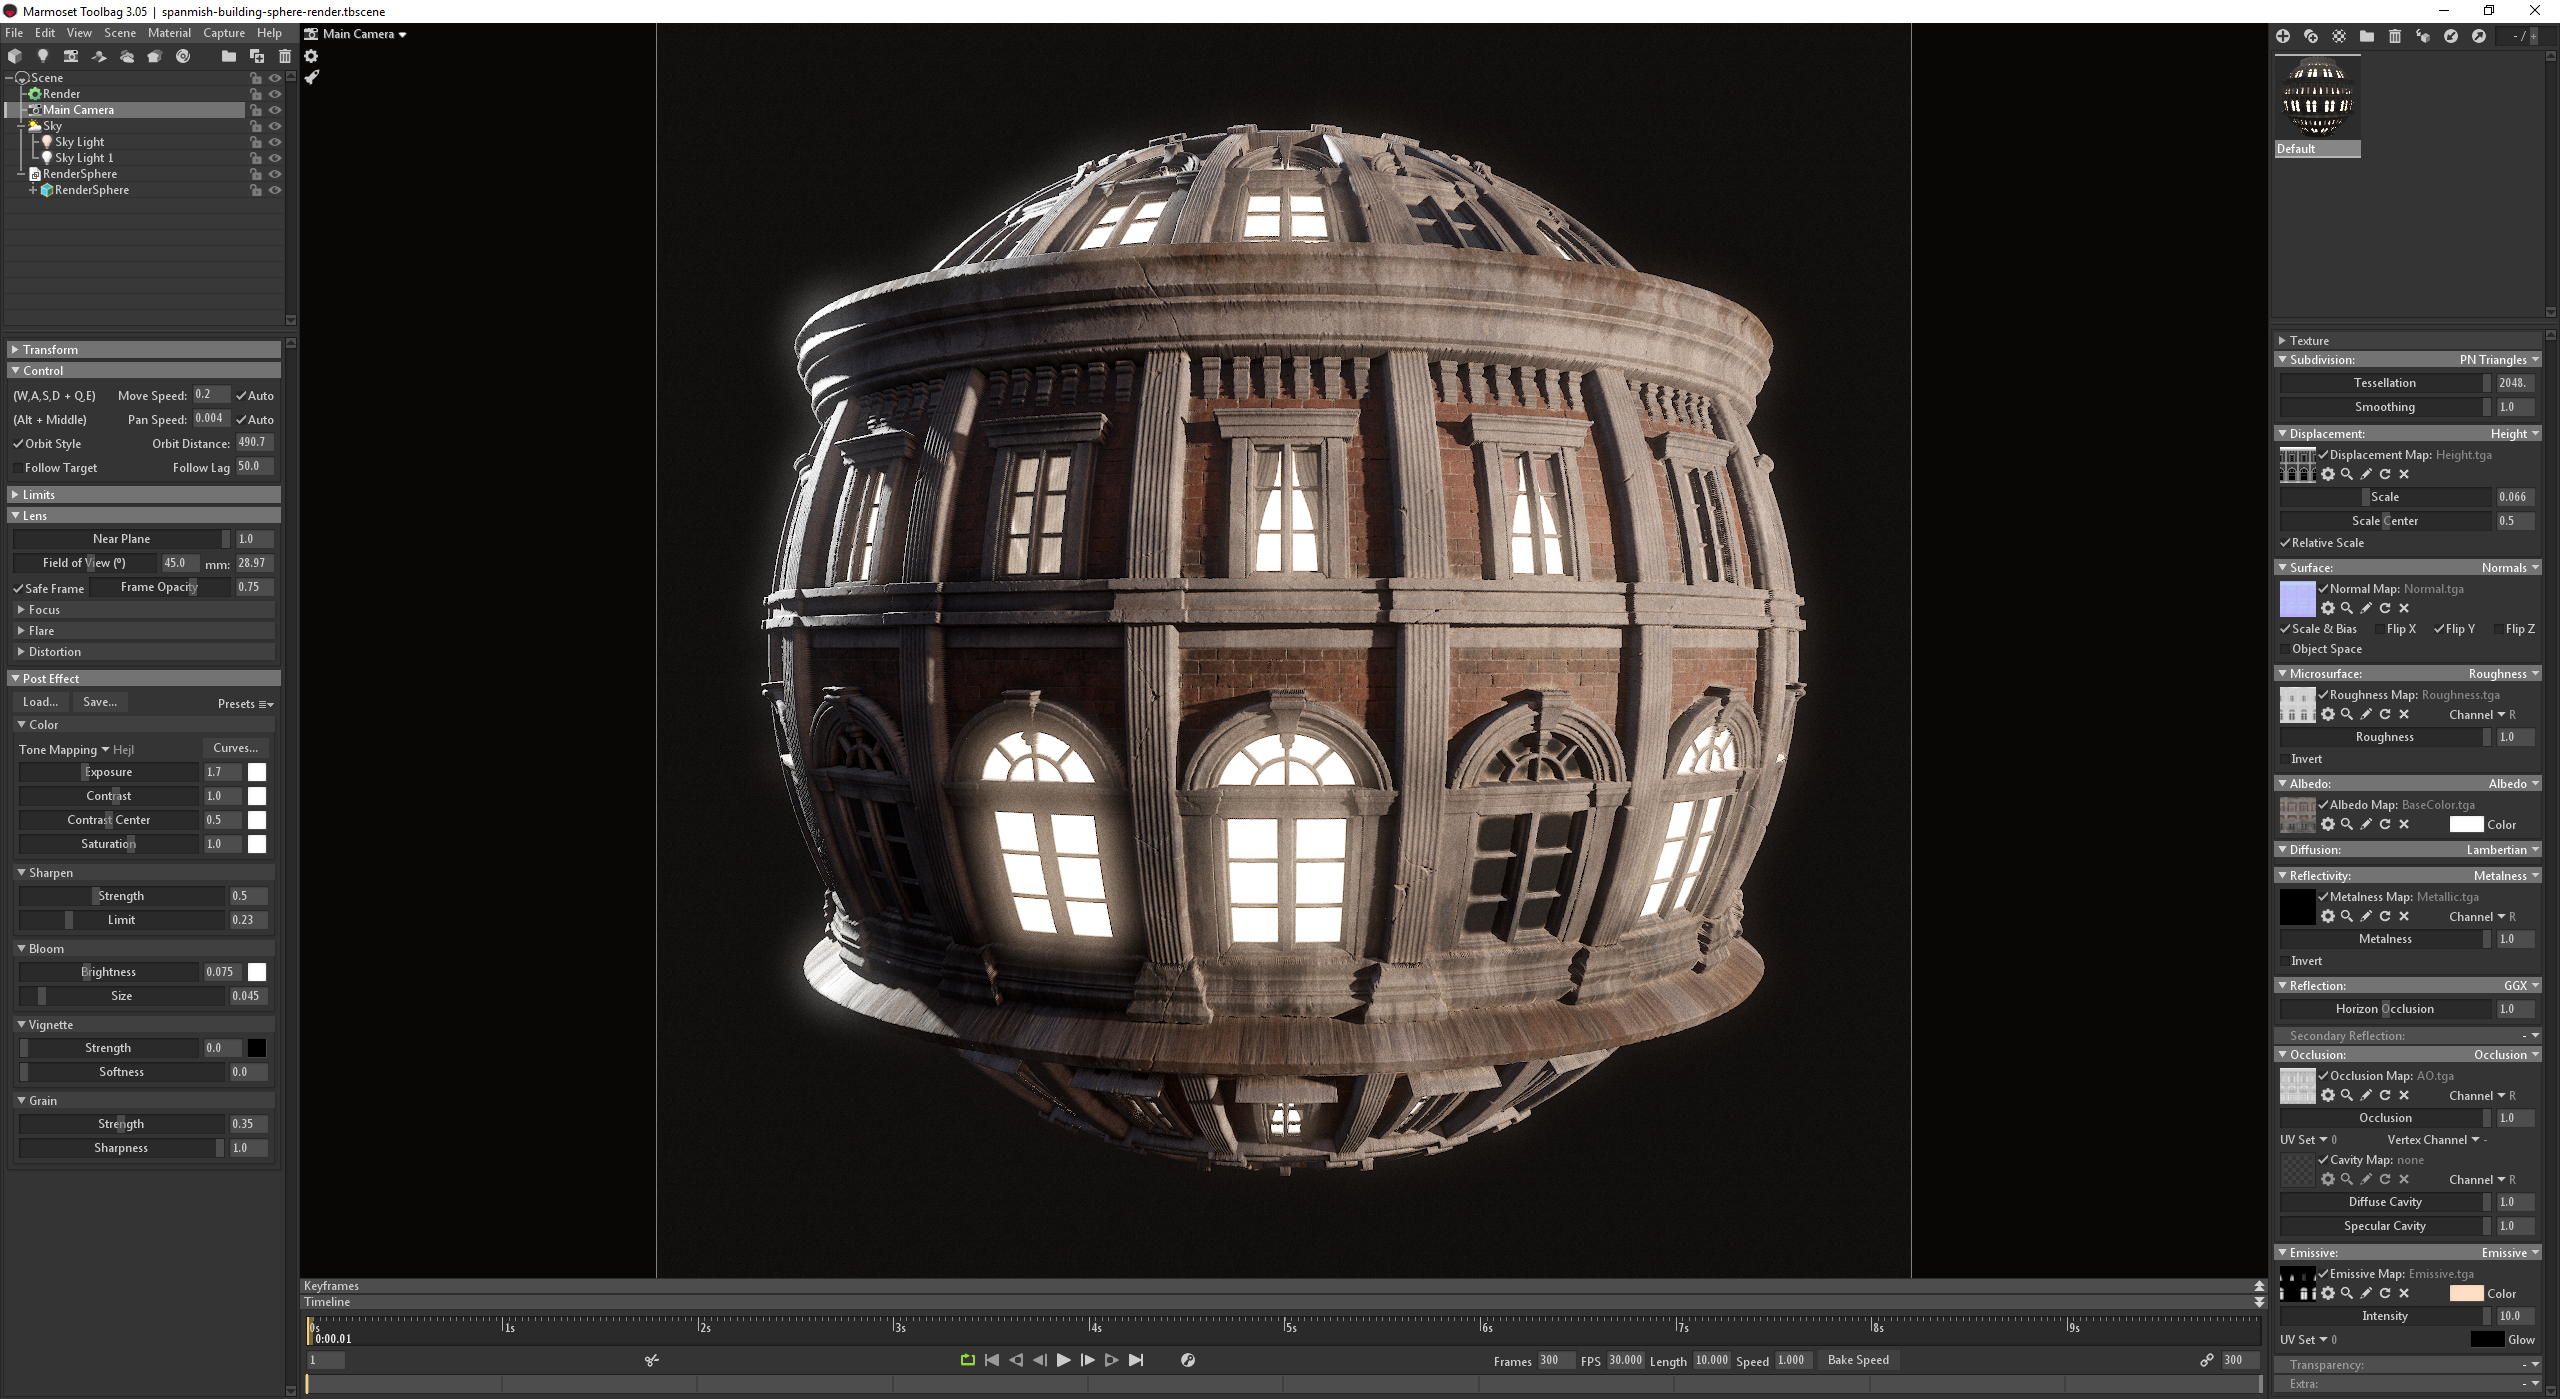Expand the Focus section
Image resolution: width=2560 pixels, height=1399 pixels.
coord(145,610)
